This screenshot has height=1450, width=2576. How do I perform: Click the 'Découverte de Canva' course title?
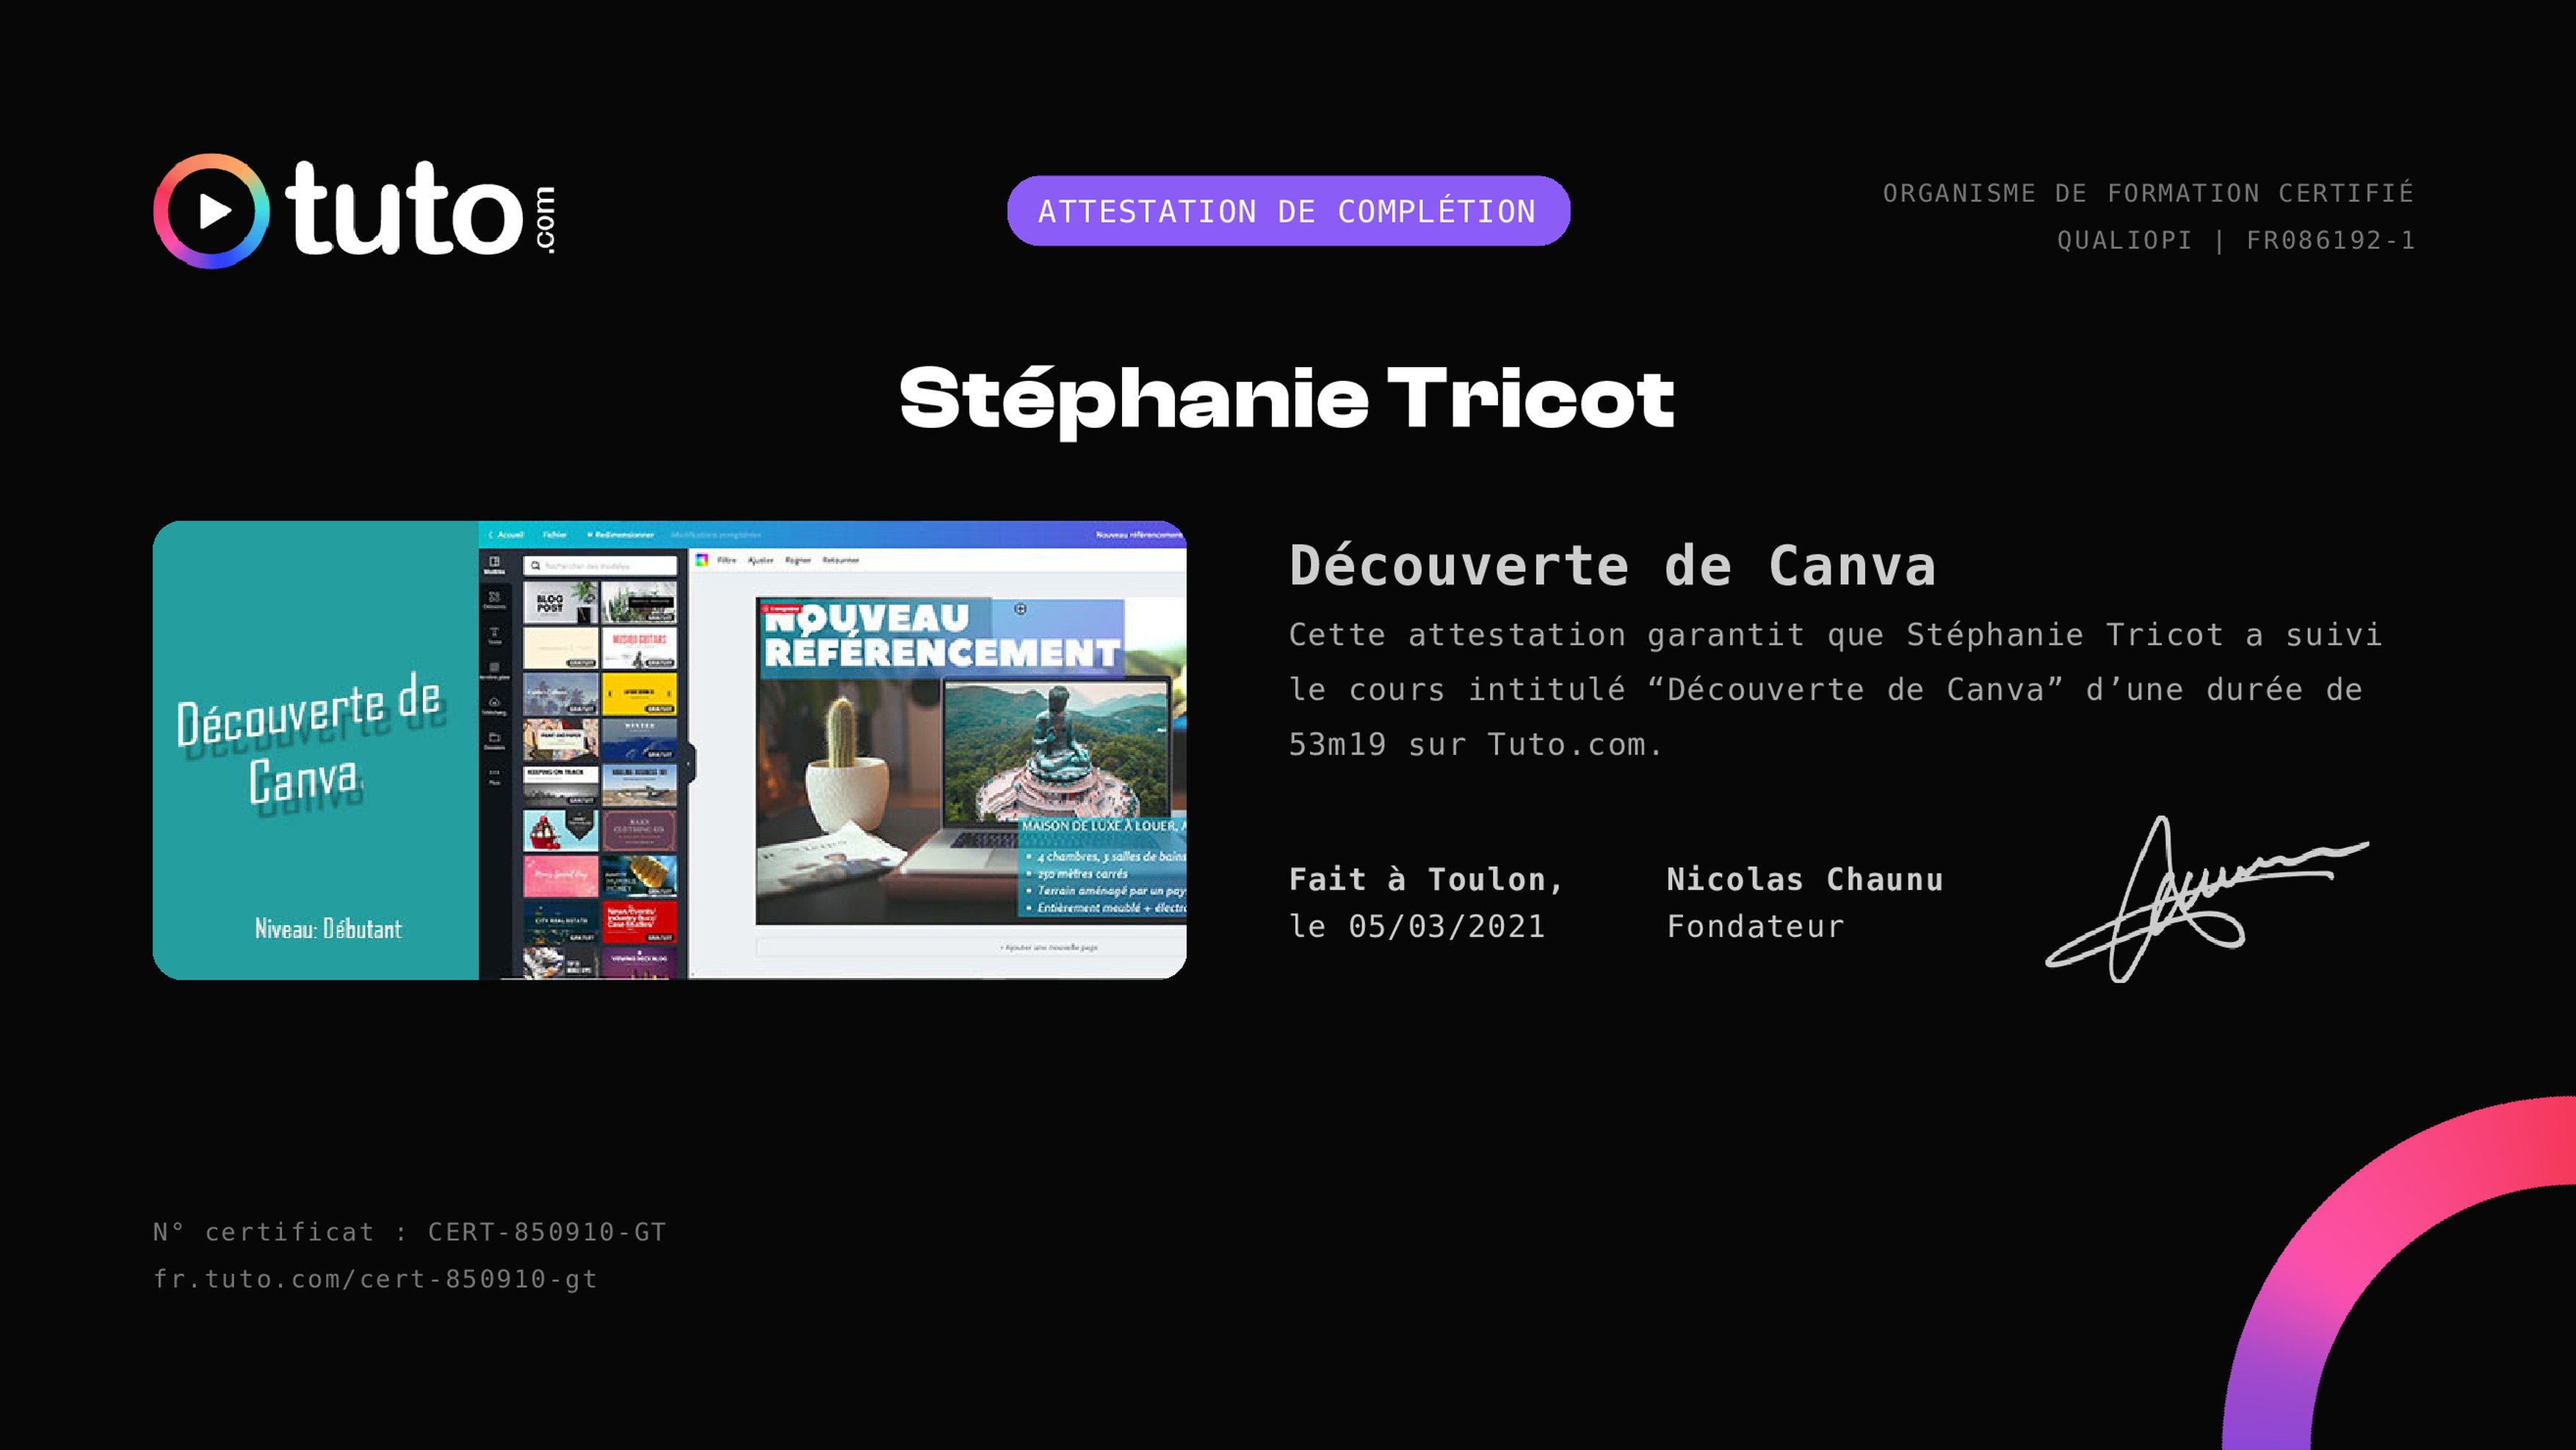tap(1612, 566)
